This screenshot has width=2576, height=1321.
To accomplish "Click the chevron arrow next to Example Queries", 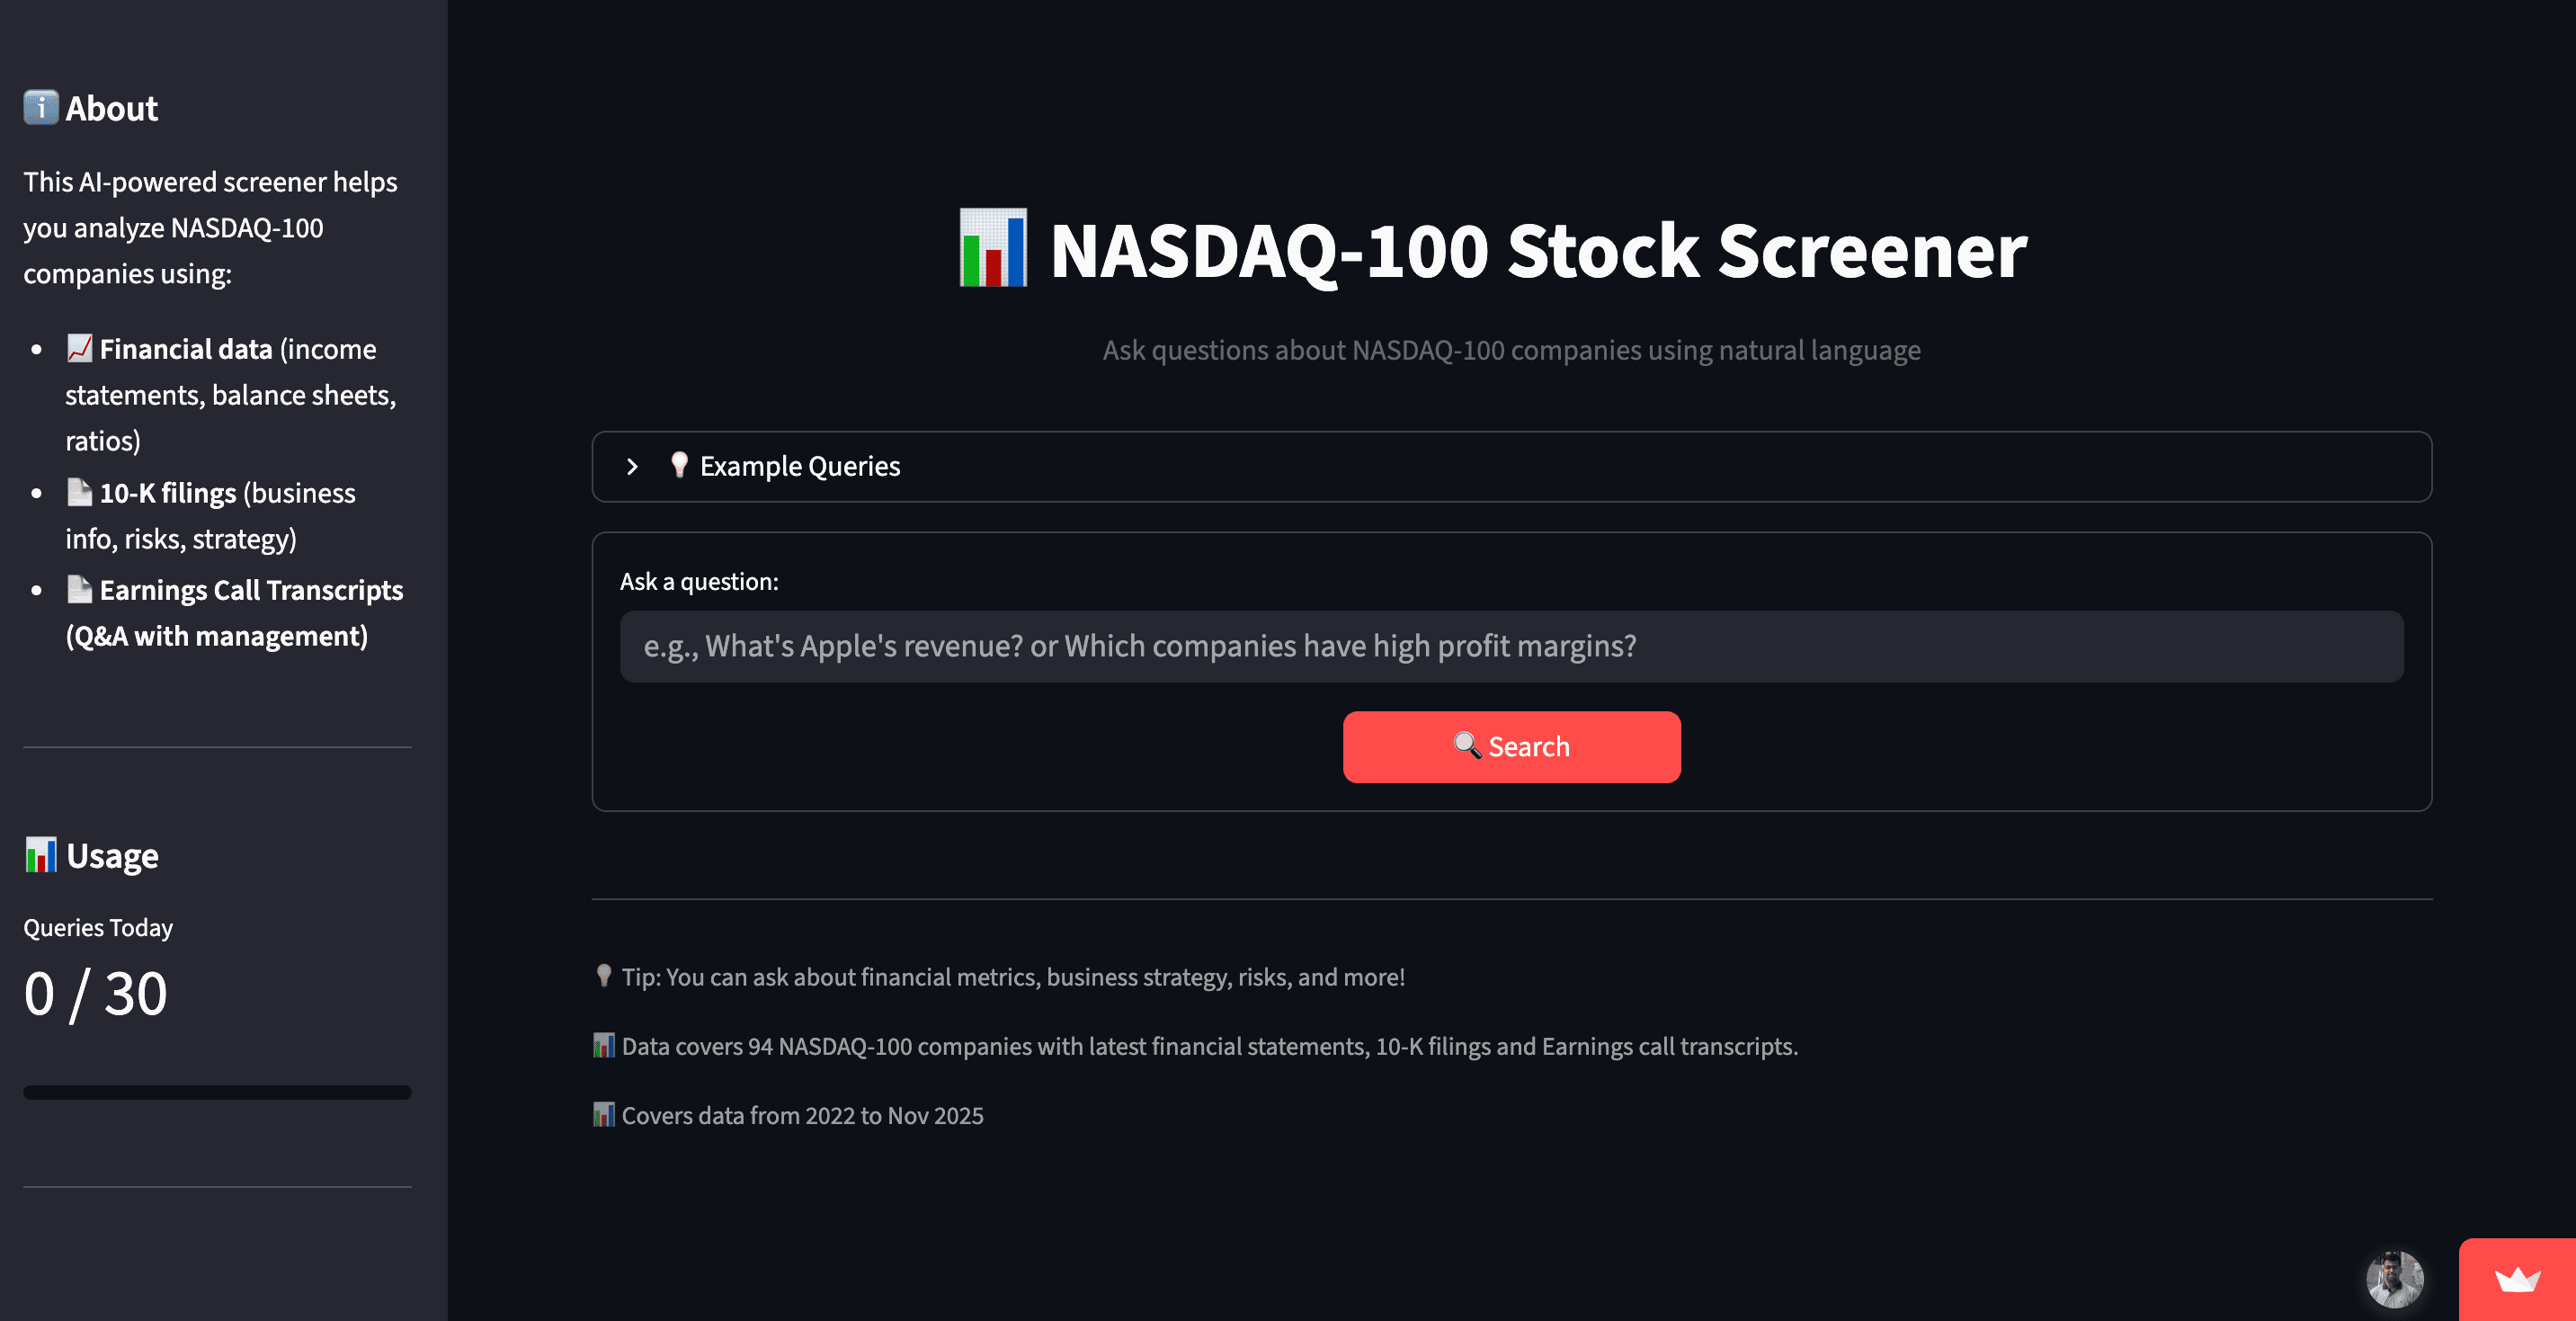I will click(x=632, y=466).
